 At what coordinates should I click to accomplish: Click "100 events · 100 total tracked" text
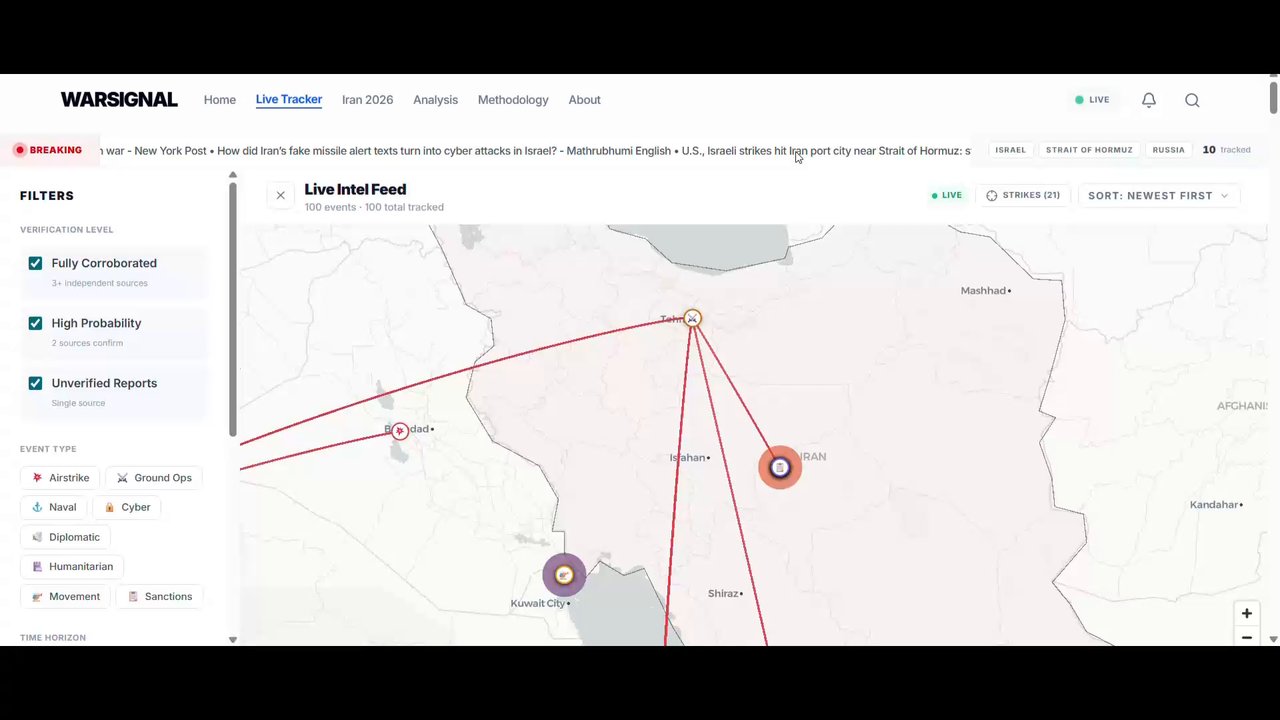click(x=374, y=207)
